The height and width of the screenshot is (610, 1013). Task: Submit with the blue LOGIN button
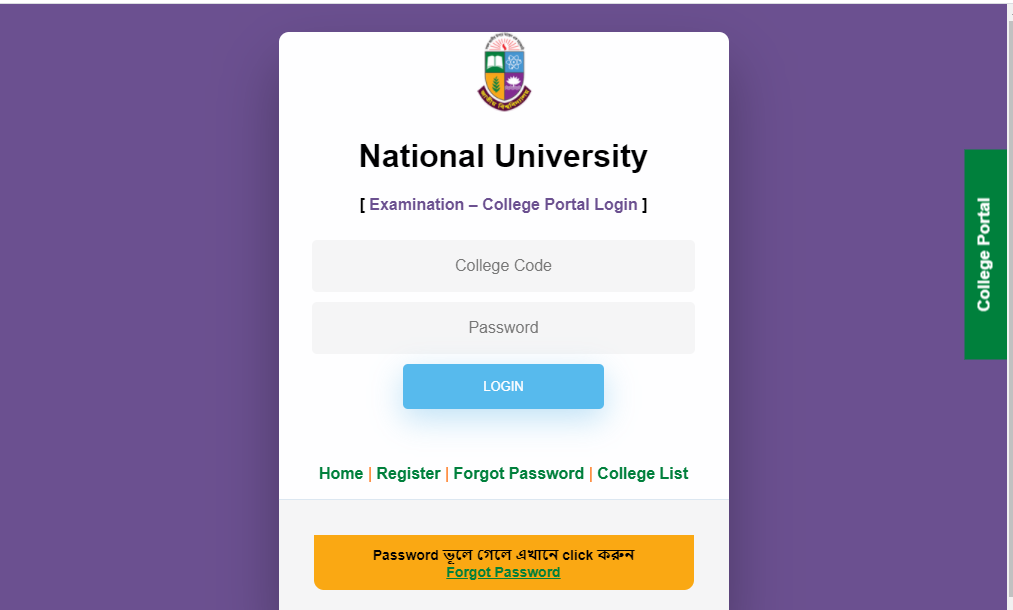tap(503, 386)
